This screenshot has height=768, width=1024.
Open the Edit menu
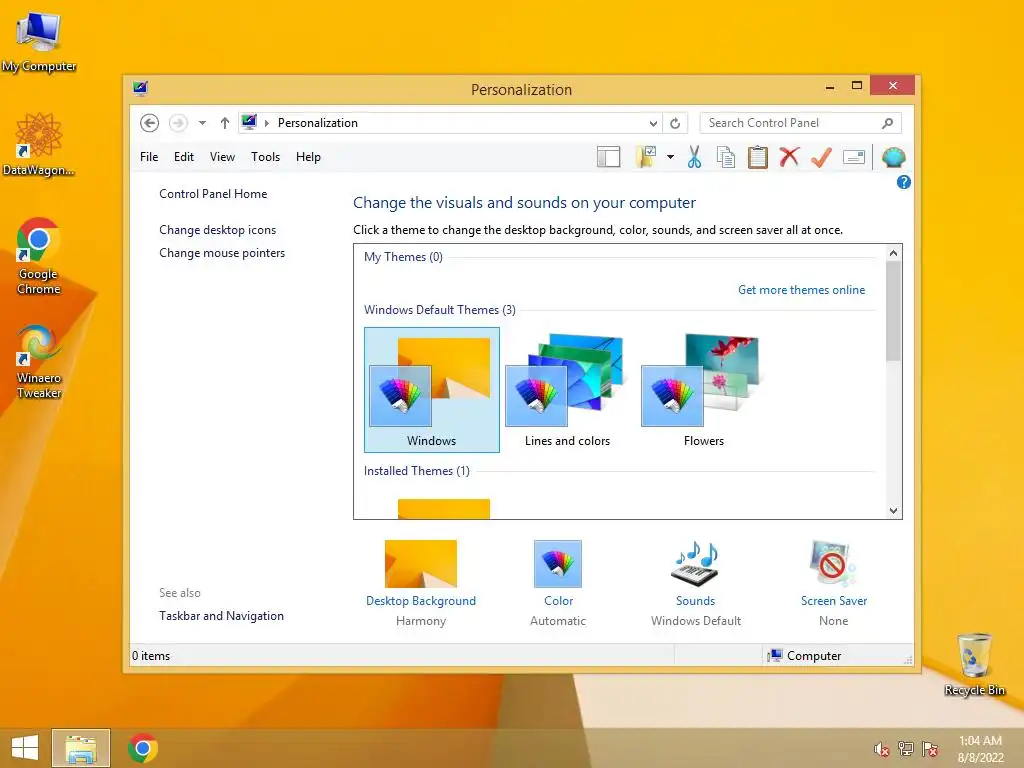point(184,157)
